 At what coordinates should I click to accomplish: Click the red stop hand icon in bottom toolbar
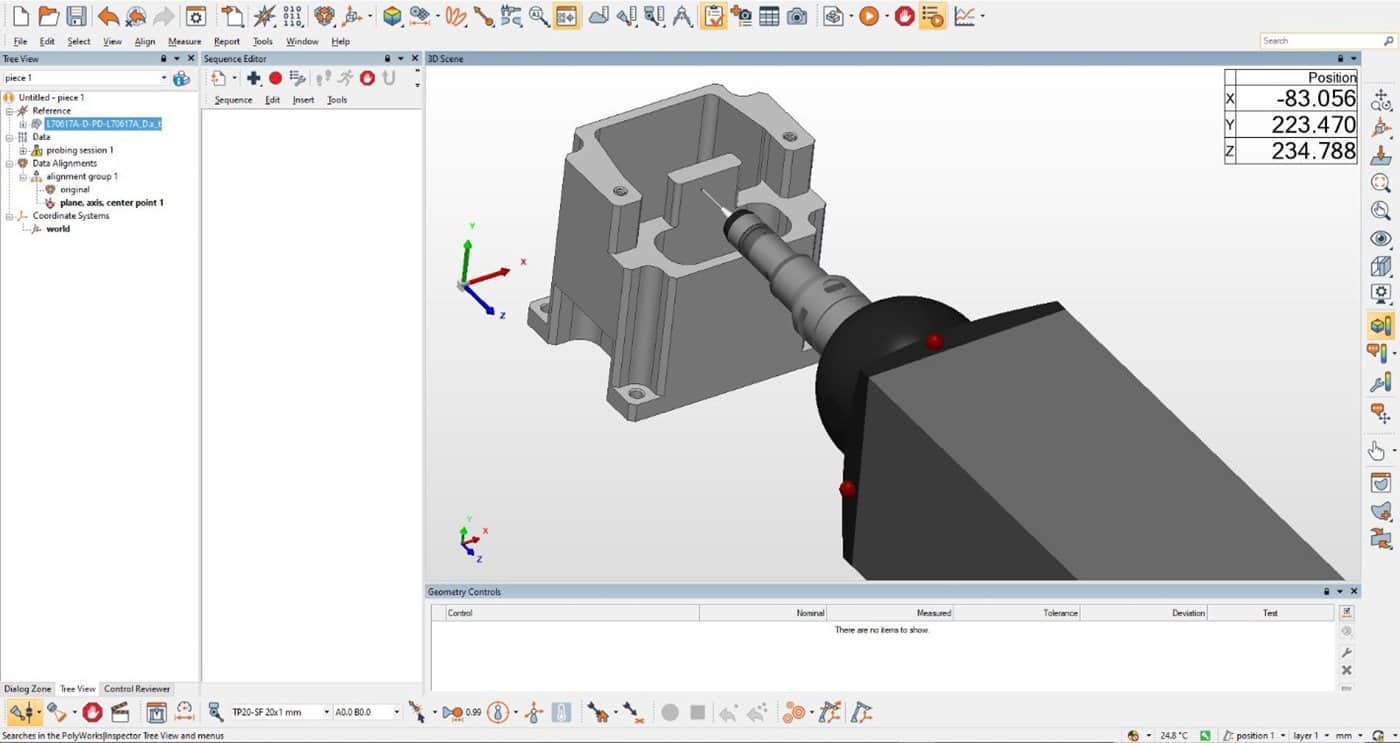tap(92, 712)
